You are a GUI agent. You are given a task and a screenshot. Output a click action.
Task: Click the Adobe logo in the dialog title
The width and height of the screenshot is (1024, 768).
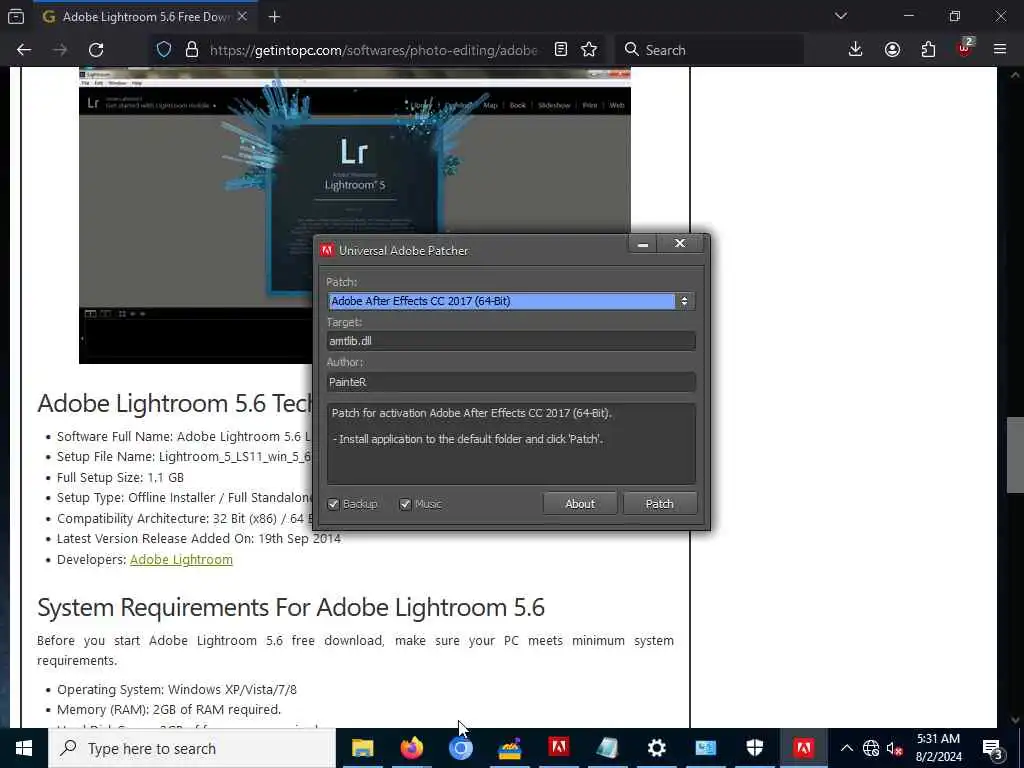point(327,250)
